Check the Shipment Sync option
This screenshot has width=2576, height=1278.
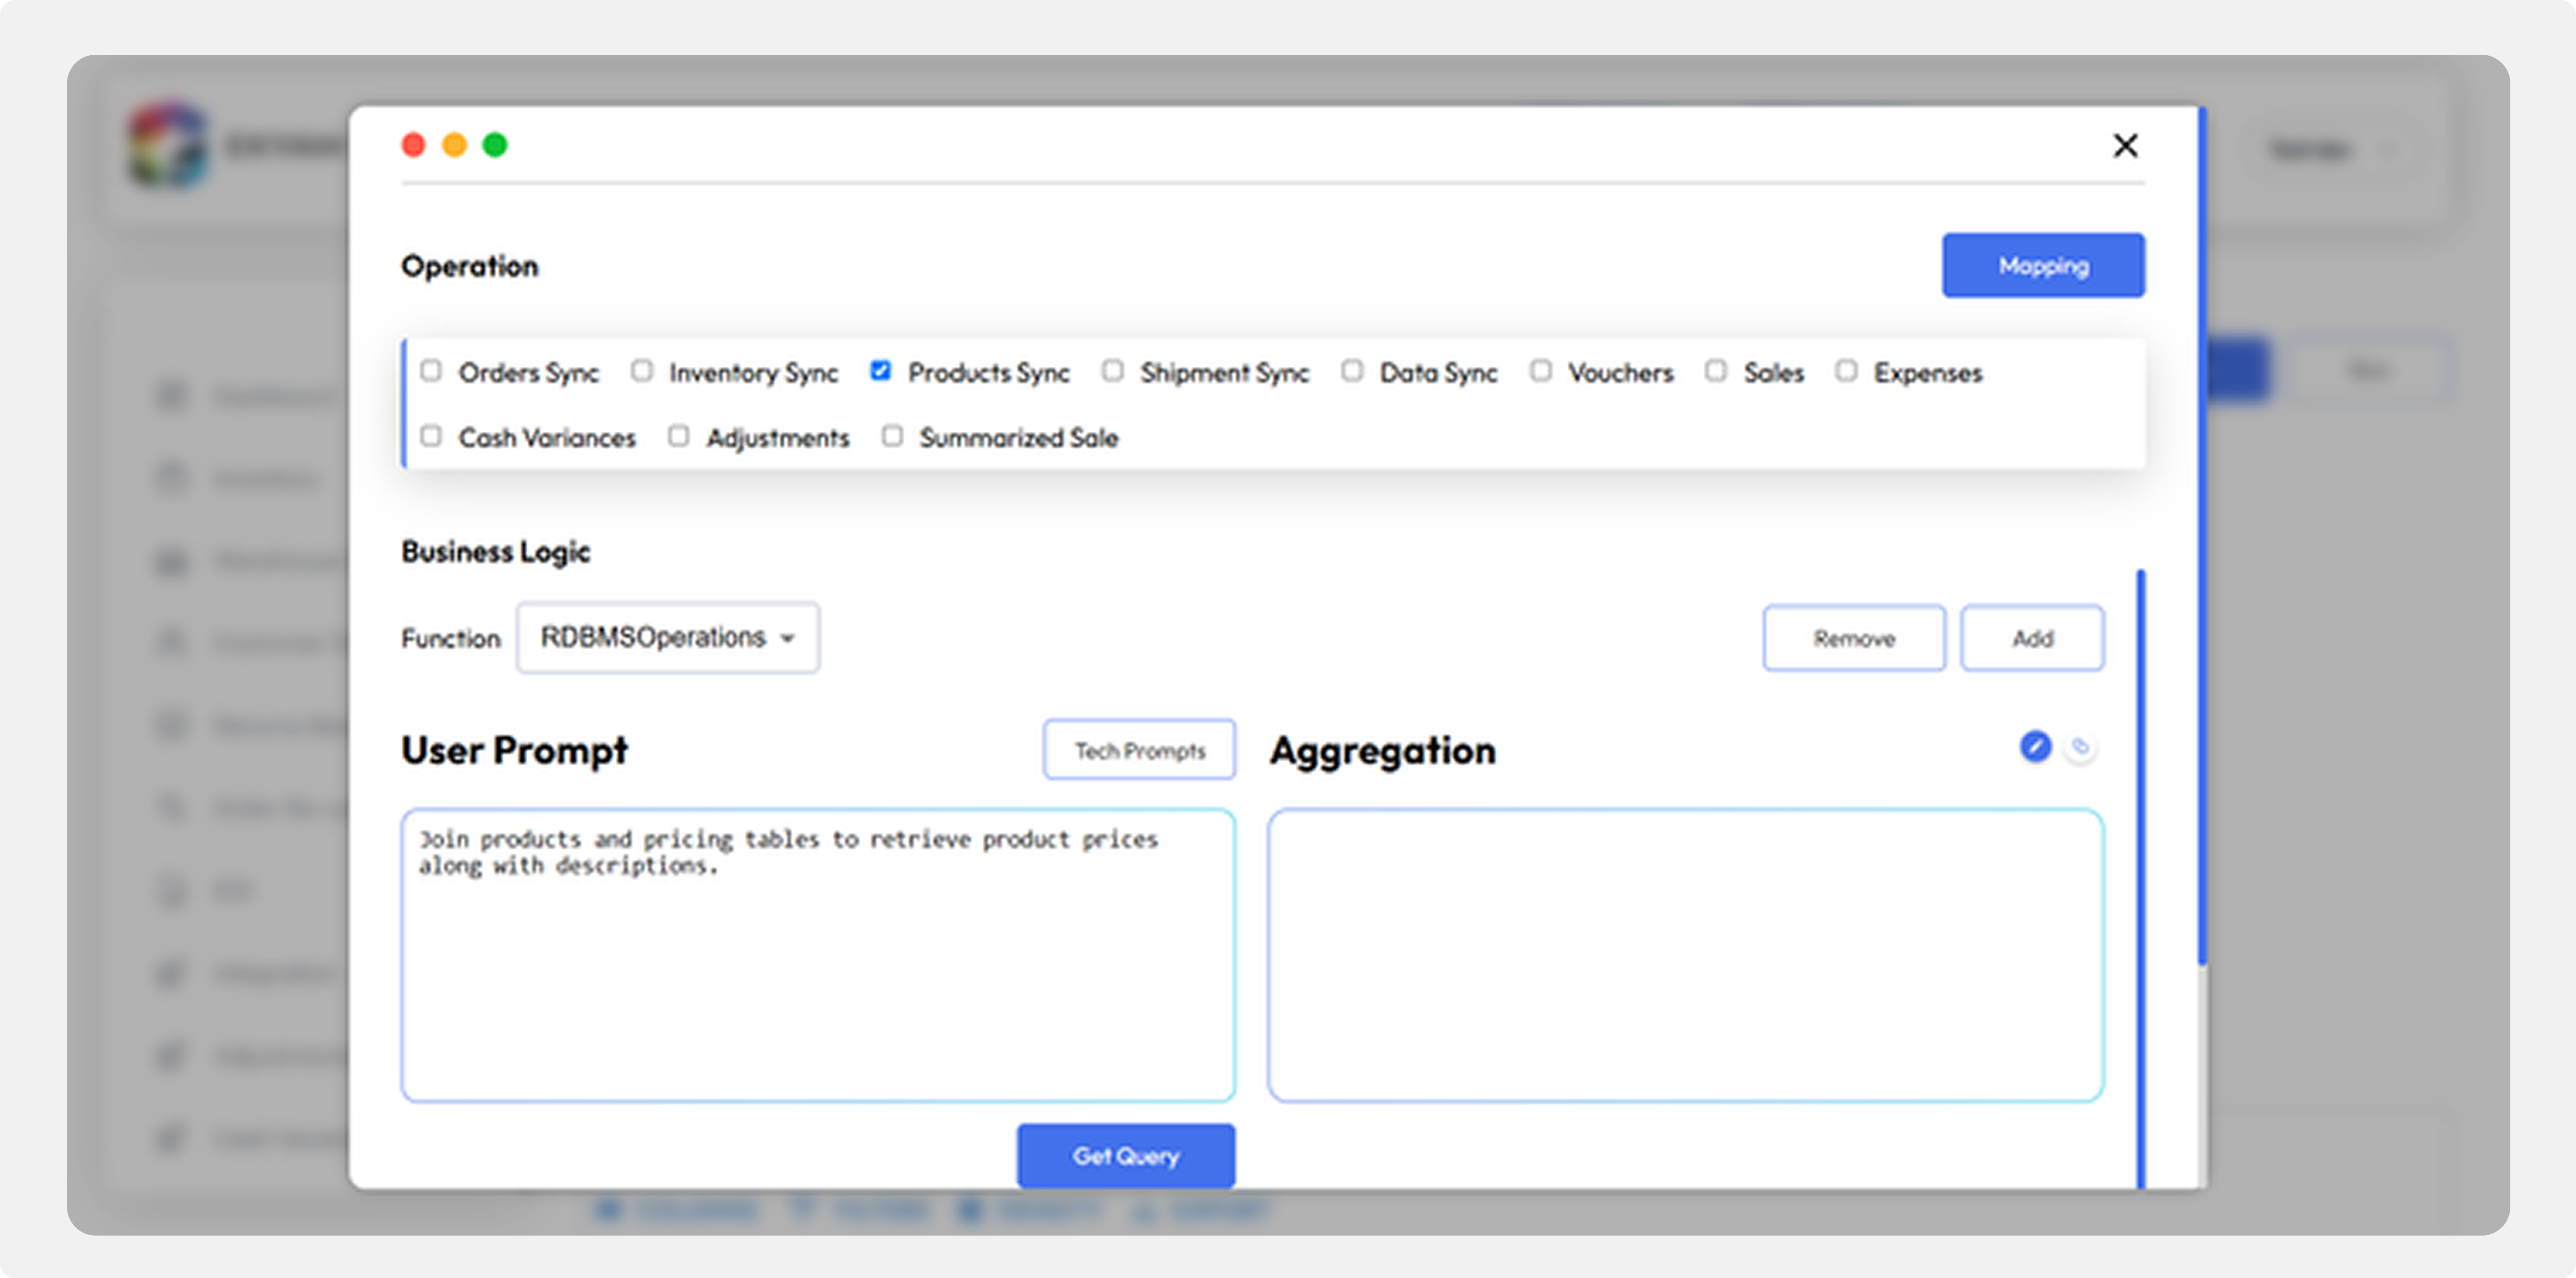coord(1113,371)
